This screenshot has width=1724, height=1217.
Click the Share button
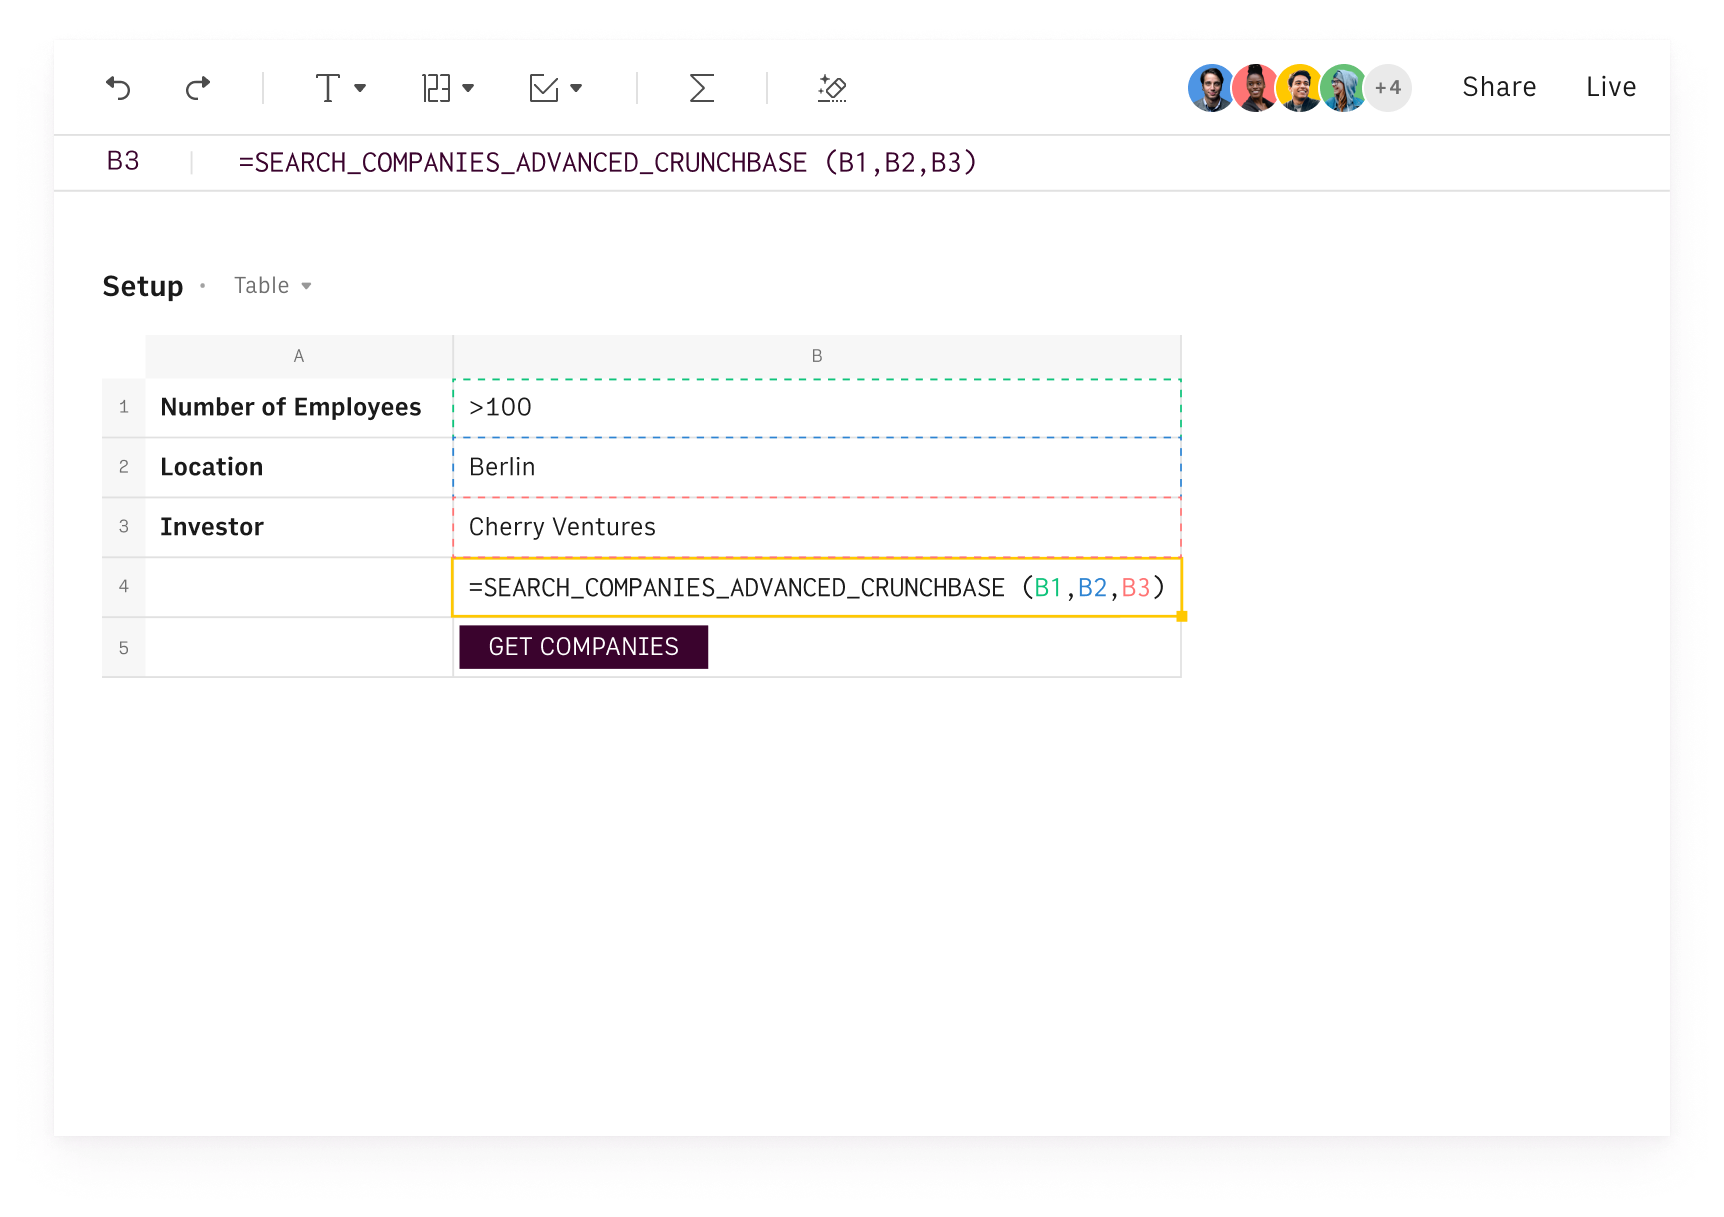click(x=1499, y=87)
